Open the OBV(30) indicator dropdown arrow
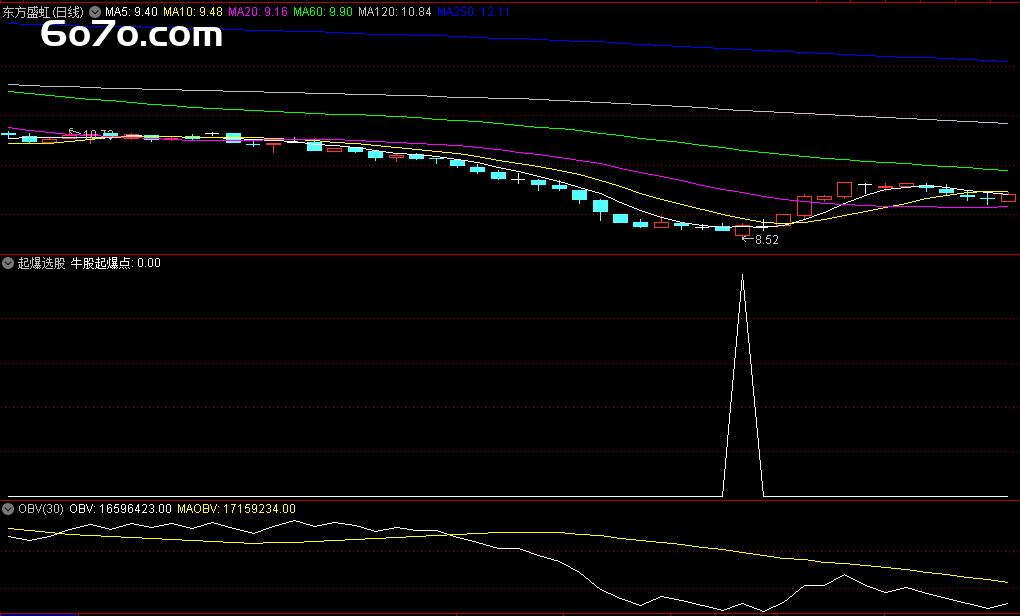1020x616 pixels. (x=9, y=509)
